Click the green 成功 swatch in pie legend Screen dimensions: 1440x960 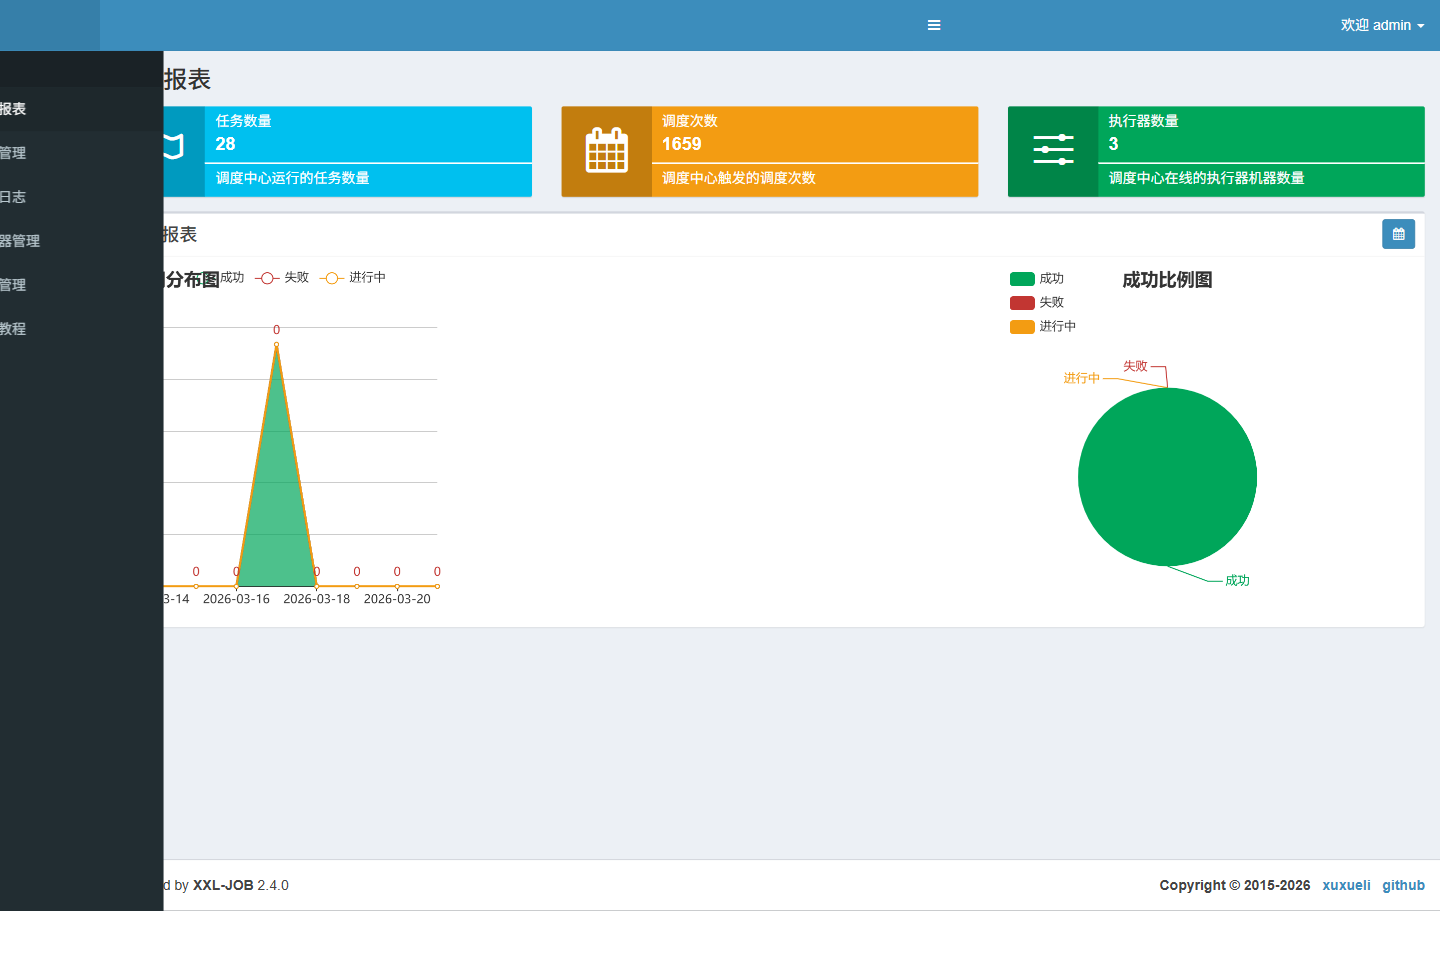pos(1022,279)
